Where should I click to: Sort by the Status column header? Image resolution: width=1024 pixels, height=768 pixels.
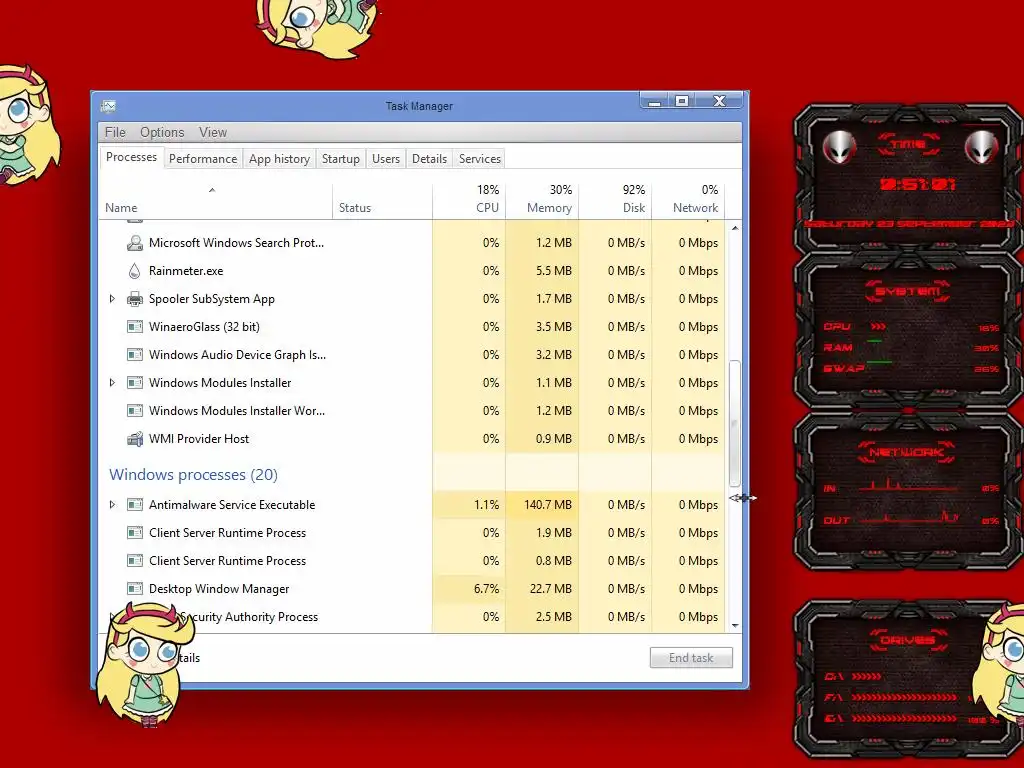click(x=383, y=201)
